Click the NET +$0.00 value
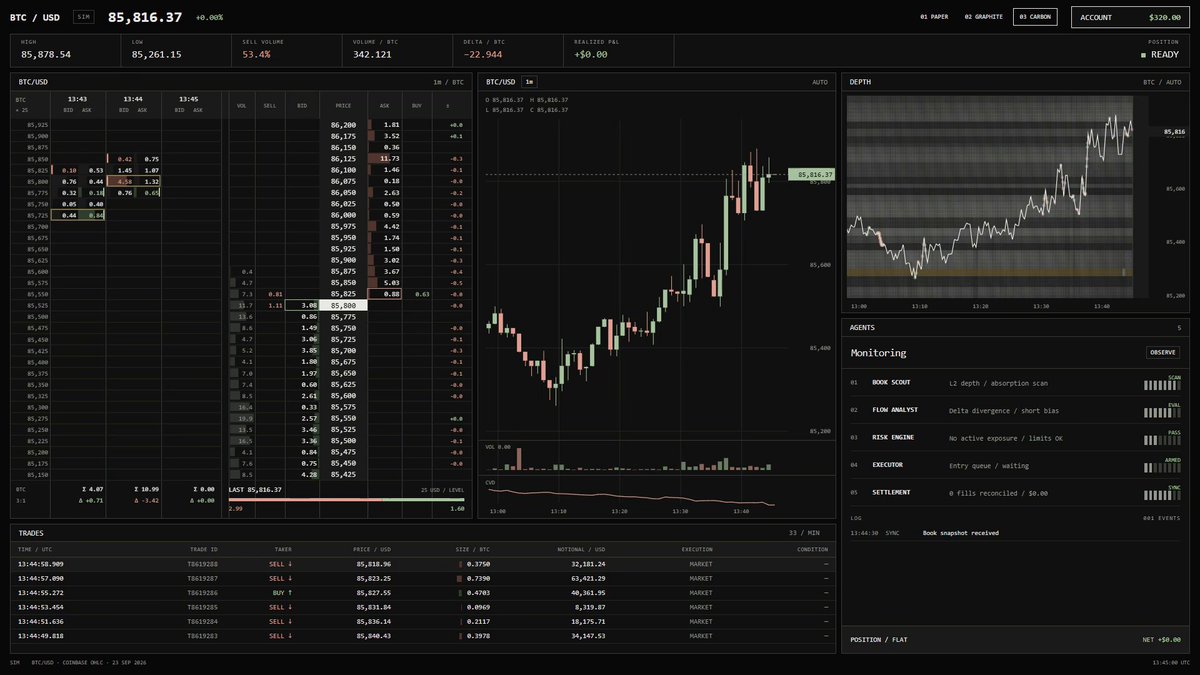1200x675 pixels. (1162, 639)
